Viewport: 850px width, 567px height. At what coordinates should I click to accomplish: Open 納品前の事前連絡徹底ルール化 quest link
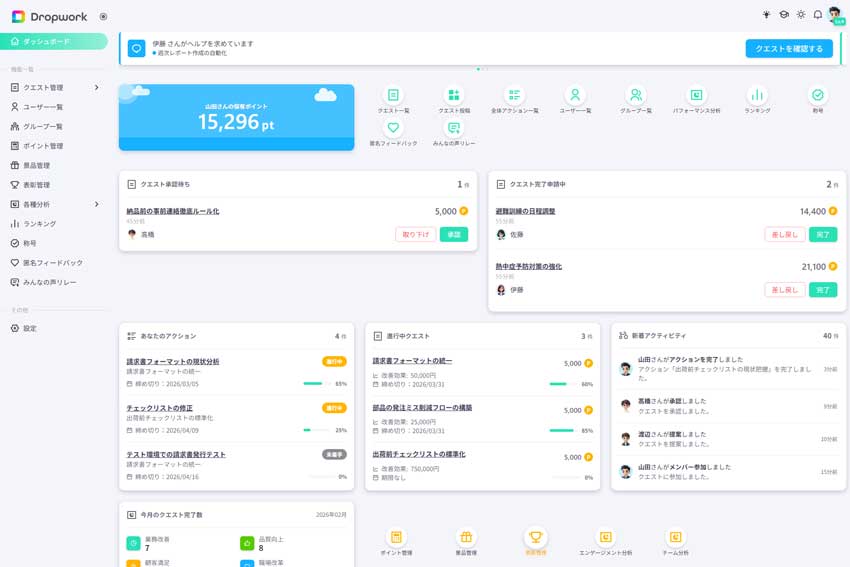[x=173, y=211]
